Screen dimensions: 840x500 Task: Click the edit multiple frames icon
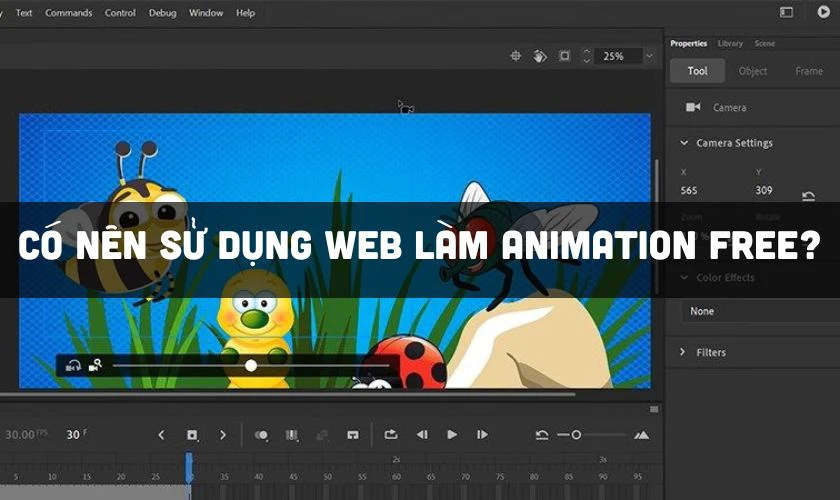(292, 435)
